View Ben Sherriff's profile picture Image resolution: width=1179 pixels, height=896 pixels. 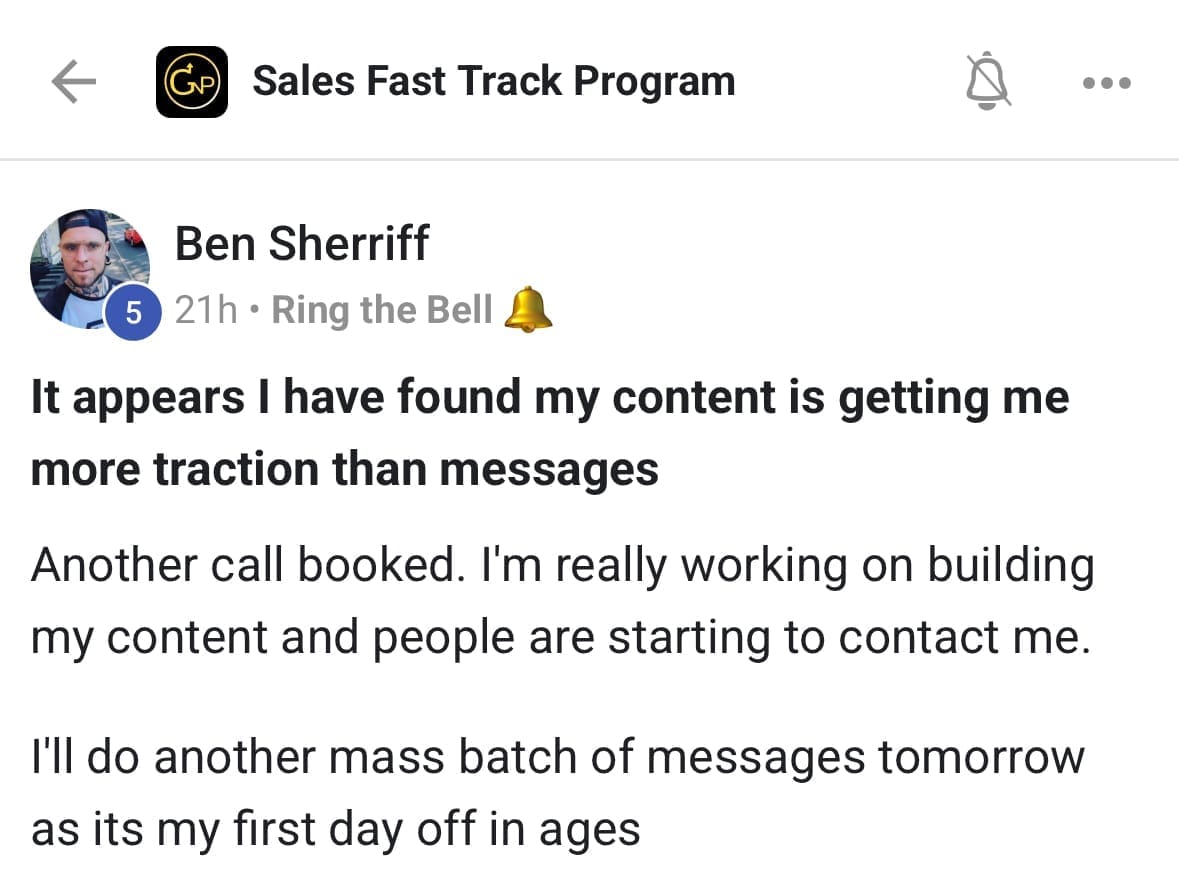pyautogui.click(x=88, y=265)
